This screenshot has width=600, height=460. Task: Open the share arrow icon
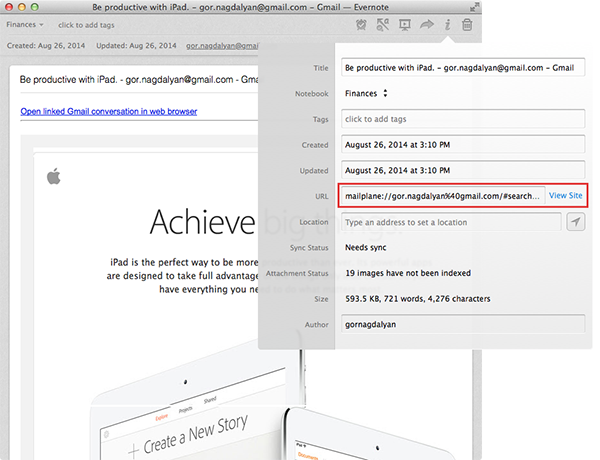(x=427, y=25)
